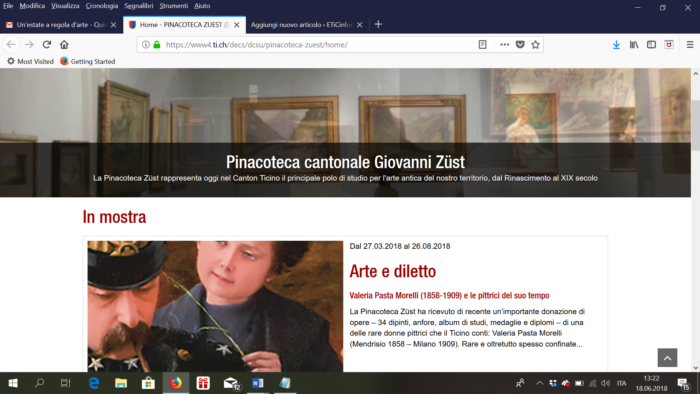700x394 pixels.
Task: Close the Aggiungi nuovo articolo tab
Action: pyautogui.click(x=360, y=25)
